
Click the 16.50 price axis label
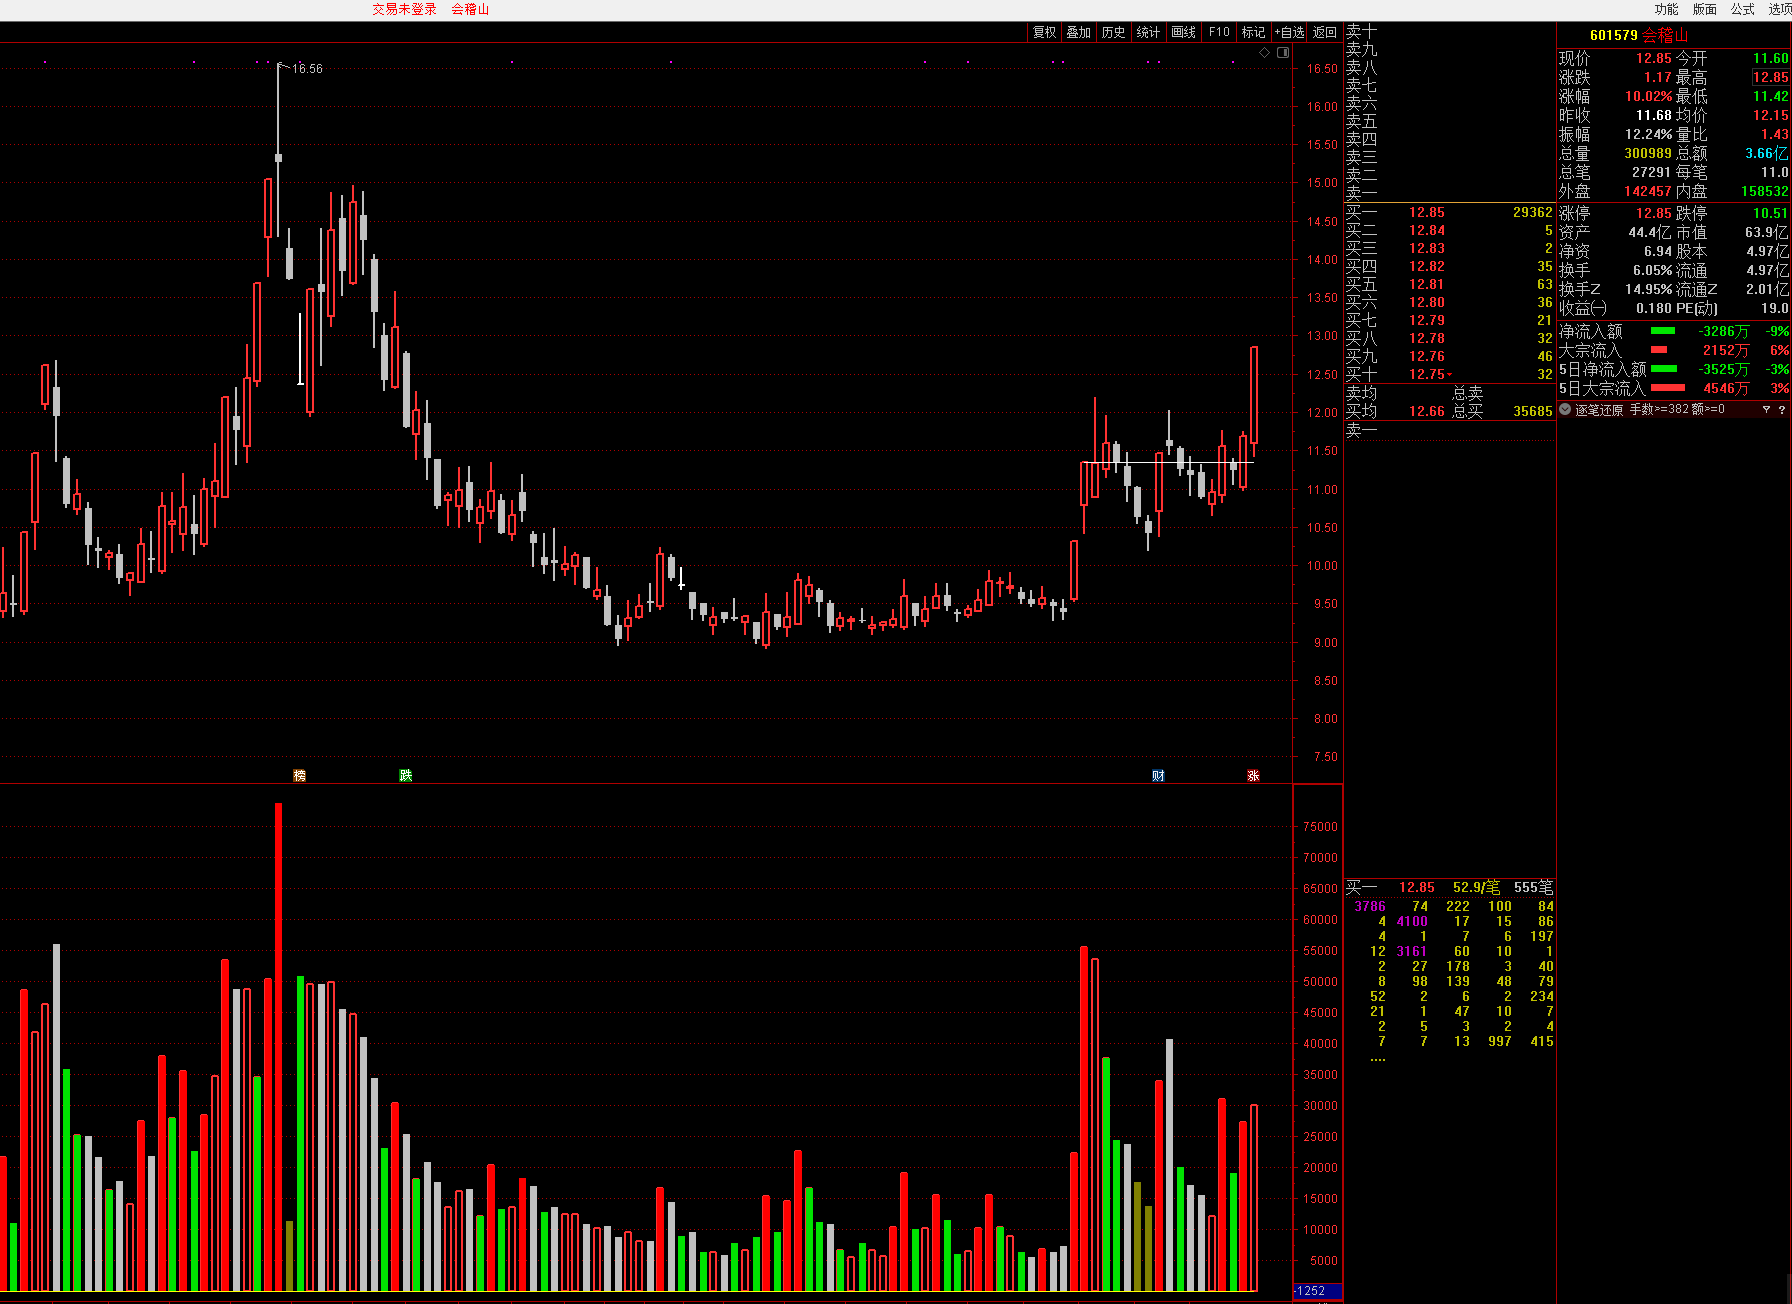click(1322, 69)
